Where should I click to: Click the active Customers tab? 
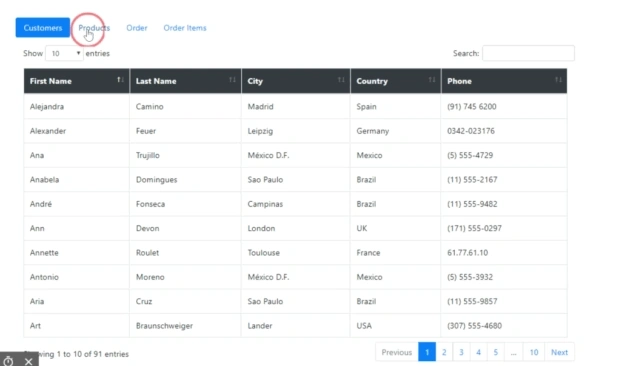click(x=43, y=28)
